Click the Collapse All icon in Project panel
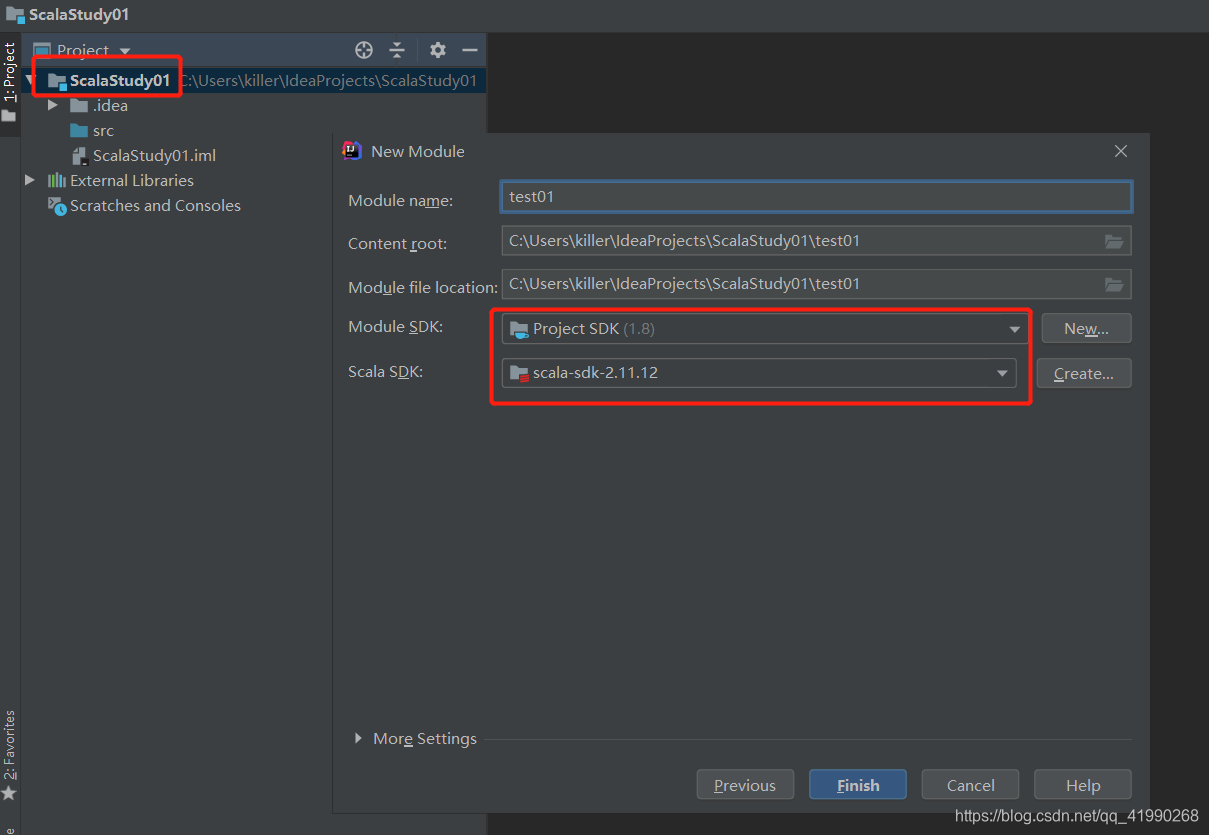Viewport: 1209px width, 835px height. click(397, 50)
